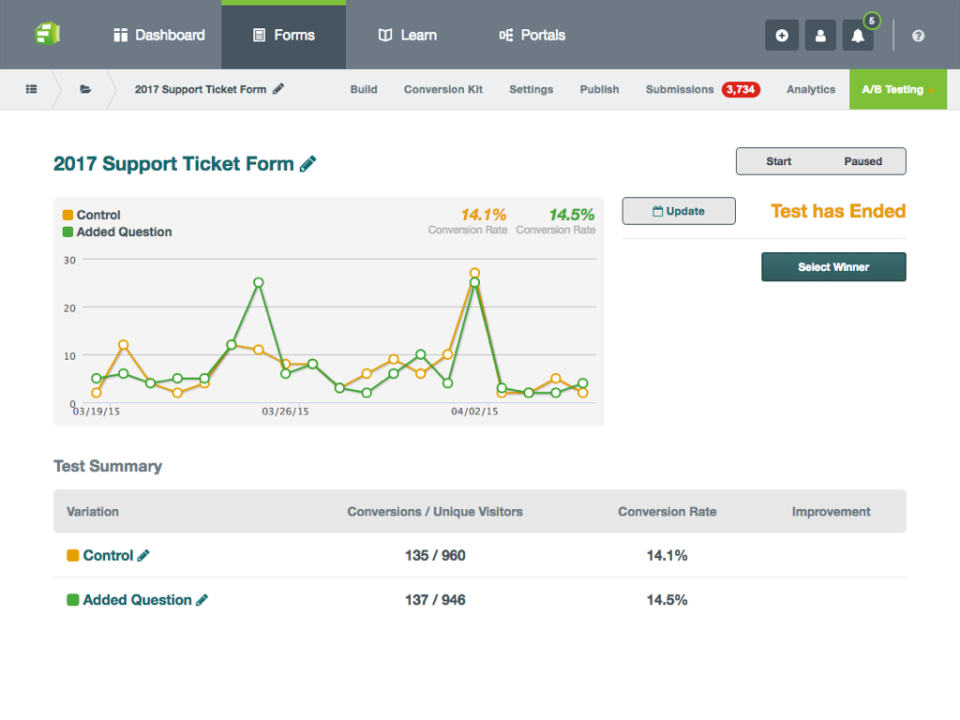Click the chart's highest peak data point
Viewport: 960px width, 720px height.
coord(473,271)
